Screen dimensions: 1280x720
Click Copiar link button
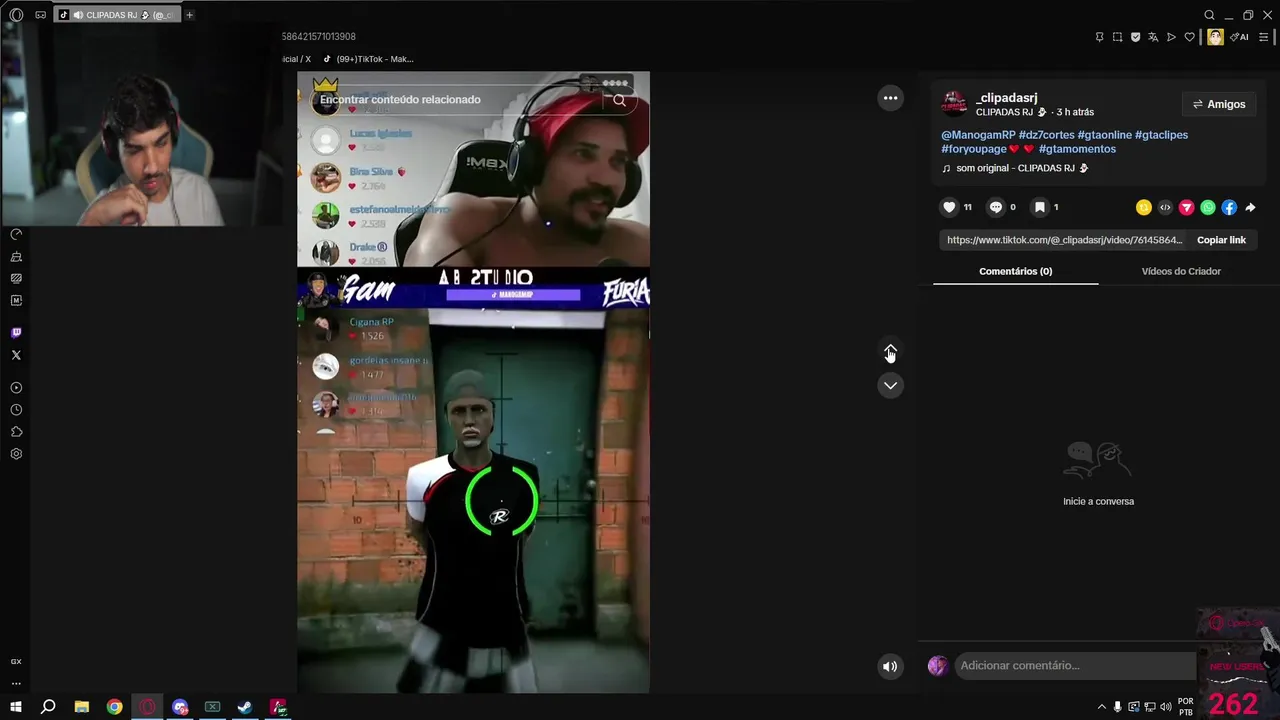1221,240
